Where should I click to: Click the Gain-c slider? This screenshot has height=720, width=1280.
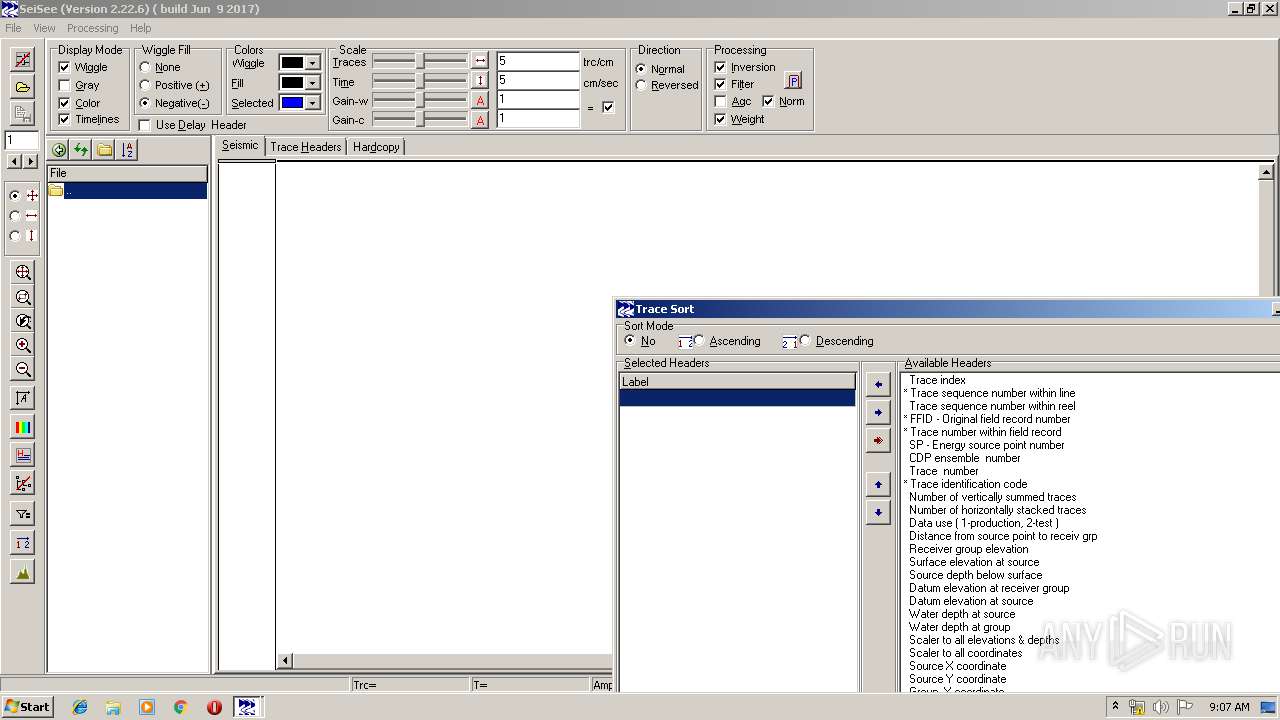click(x=419, y=120)
